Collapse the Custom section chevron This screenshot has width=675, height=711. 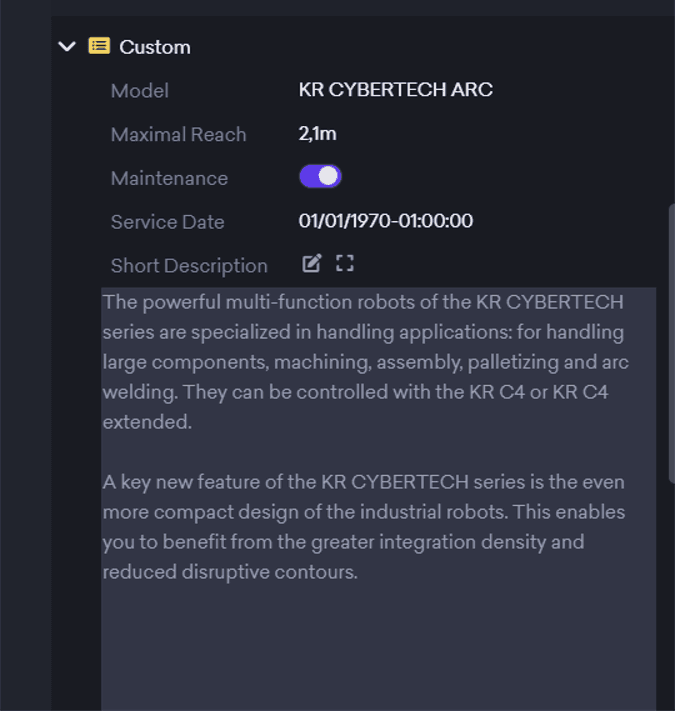[x=67, y=46]
